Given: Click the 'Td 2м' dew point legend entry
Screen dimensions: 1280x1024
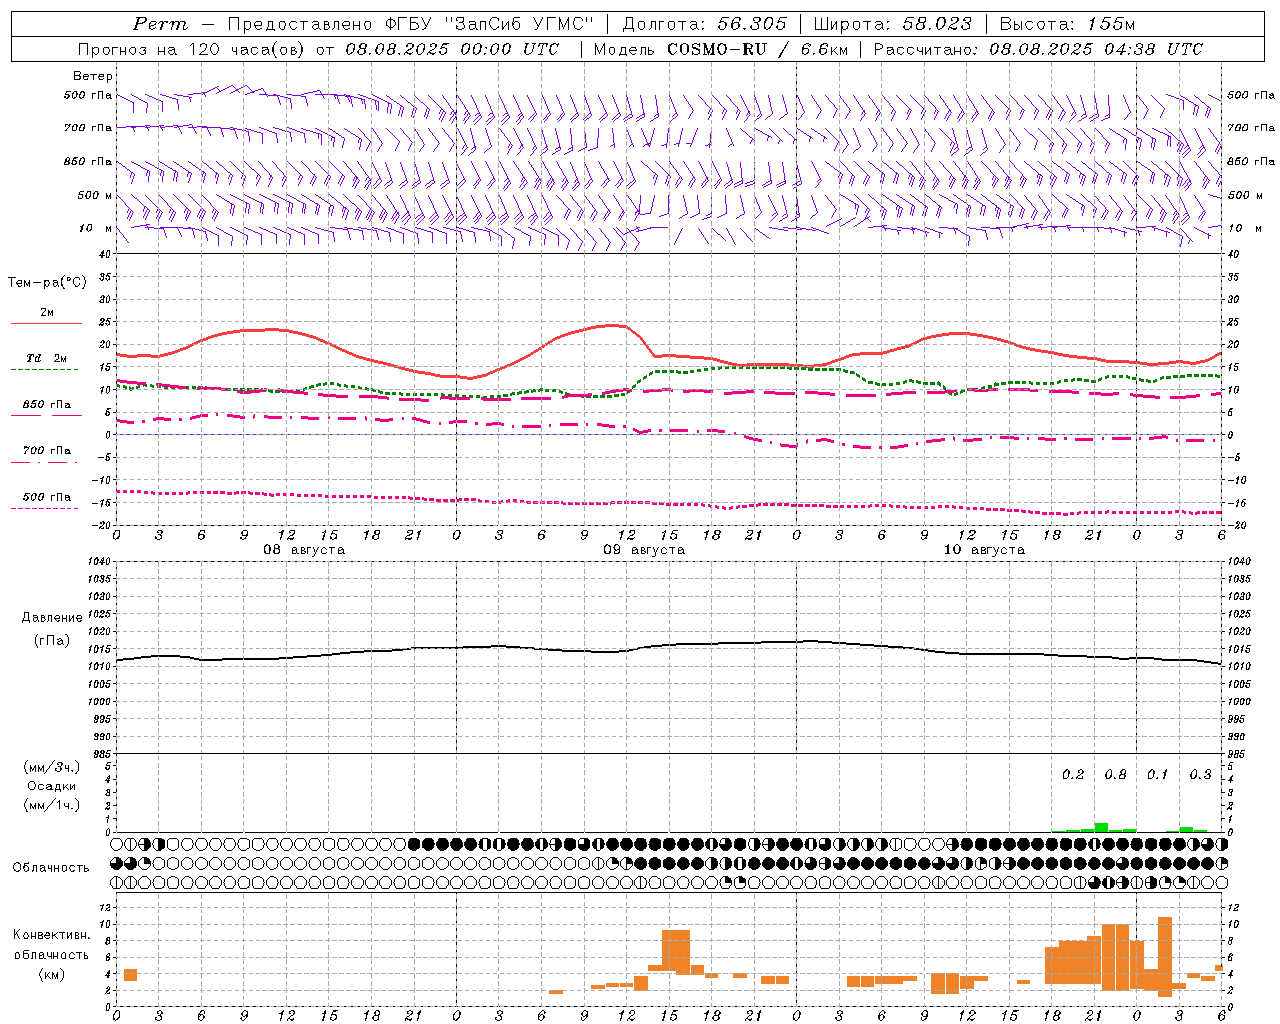Looking at the screenshot, I should 46,358.
